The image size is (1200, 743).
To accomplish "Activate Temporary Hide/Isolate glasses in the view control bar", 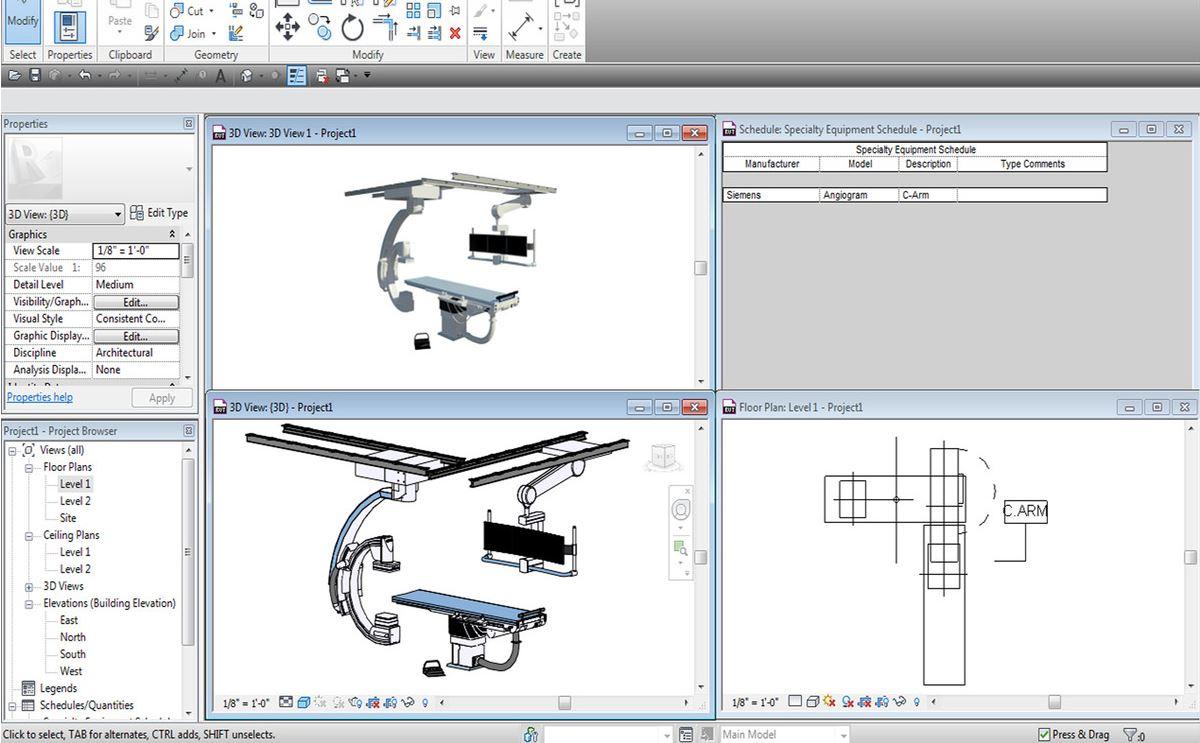I will coord(408,702).
